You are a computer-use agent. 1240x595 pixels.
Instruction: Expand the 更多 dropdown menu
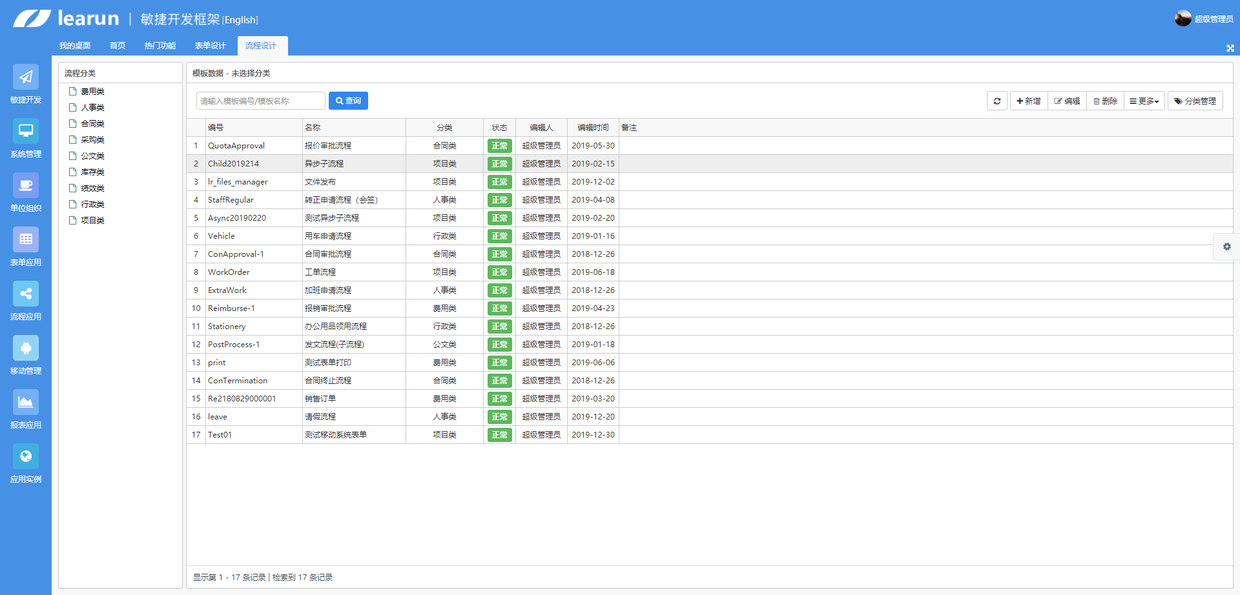(1144, 101)
